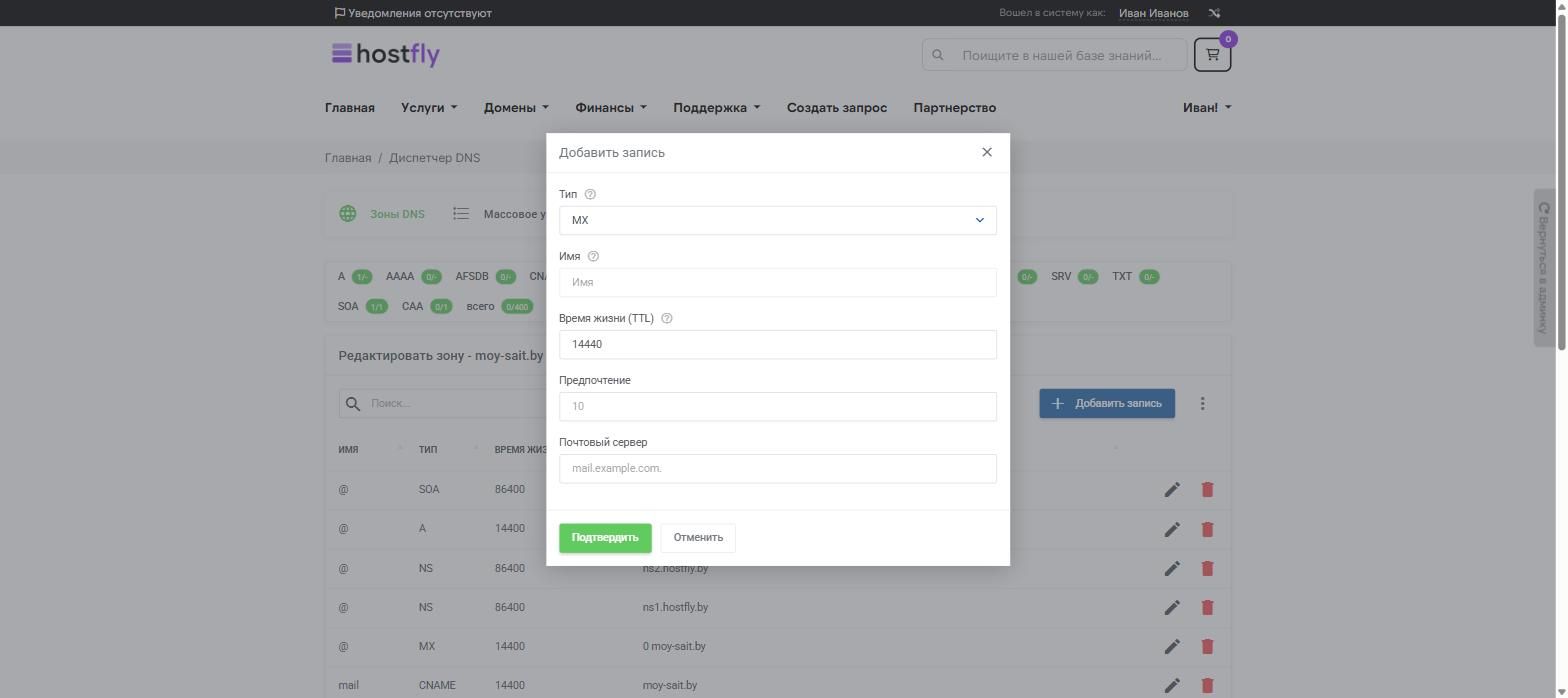Edit the ns1.hostfly.by record pencil icon
Screen dimensions: 1568x698
coord(1172,607)
